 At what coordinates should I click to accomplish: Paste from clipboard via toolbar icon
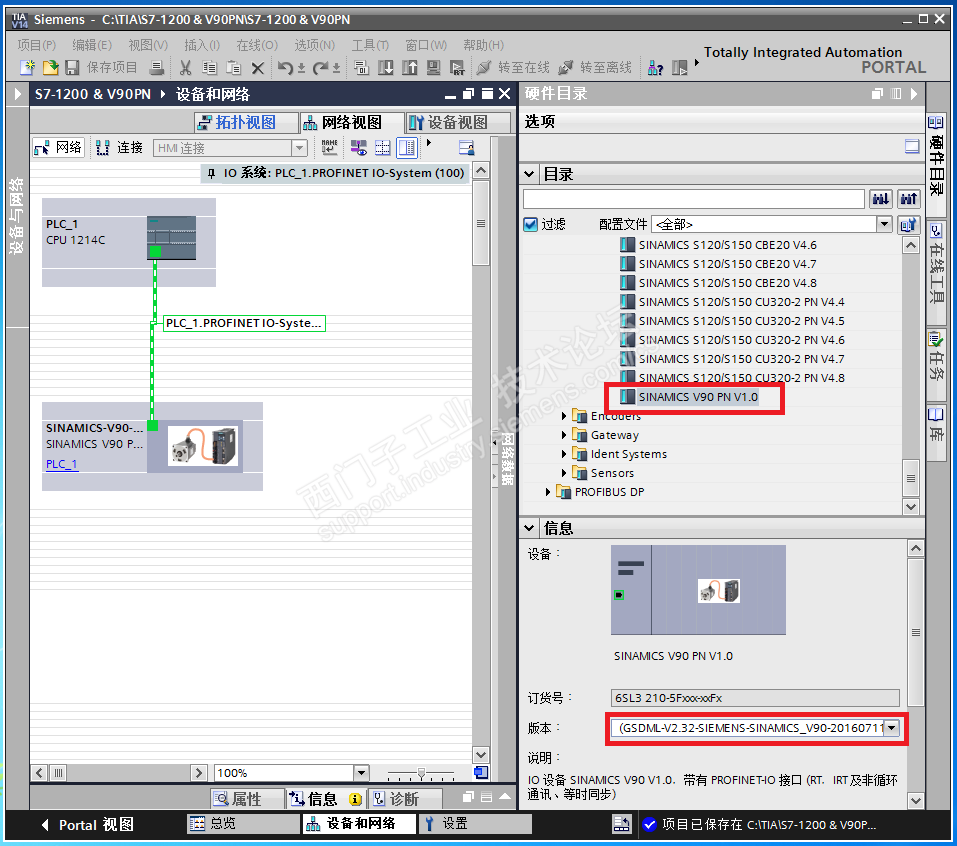[x=233, y=68]
